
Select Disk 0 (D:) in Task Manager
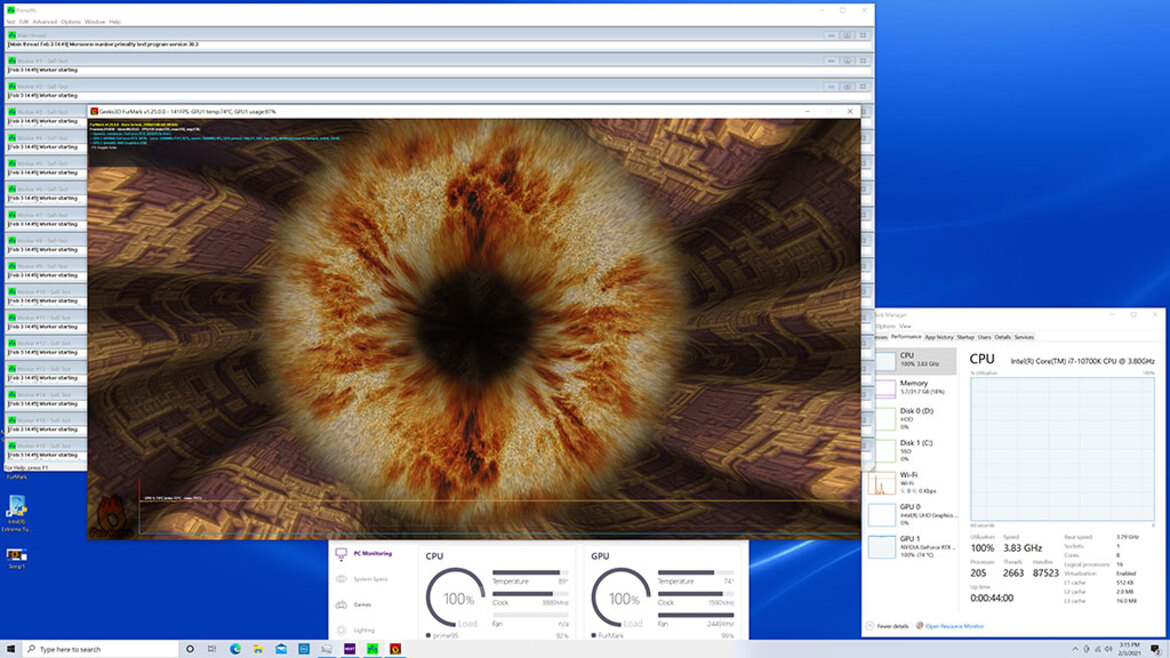coord(916,419)
